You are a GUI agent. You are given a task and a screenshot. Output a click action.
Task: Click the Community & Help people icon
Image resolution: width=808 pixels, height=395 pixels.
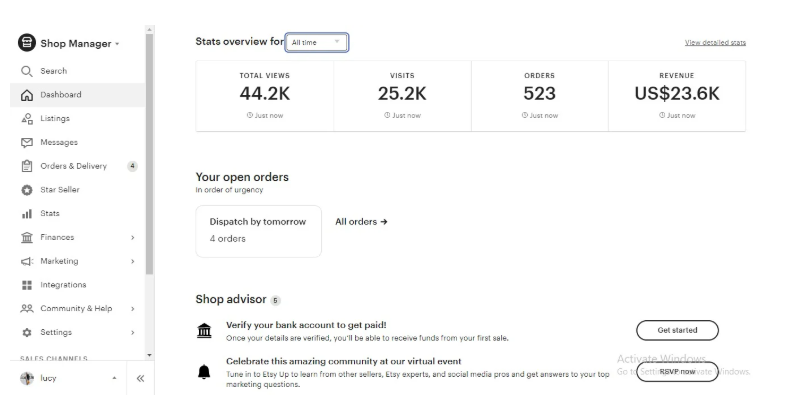[x=27, y=308]
